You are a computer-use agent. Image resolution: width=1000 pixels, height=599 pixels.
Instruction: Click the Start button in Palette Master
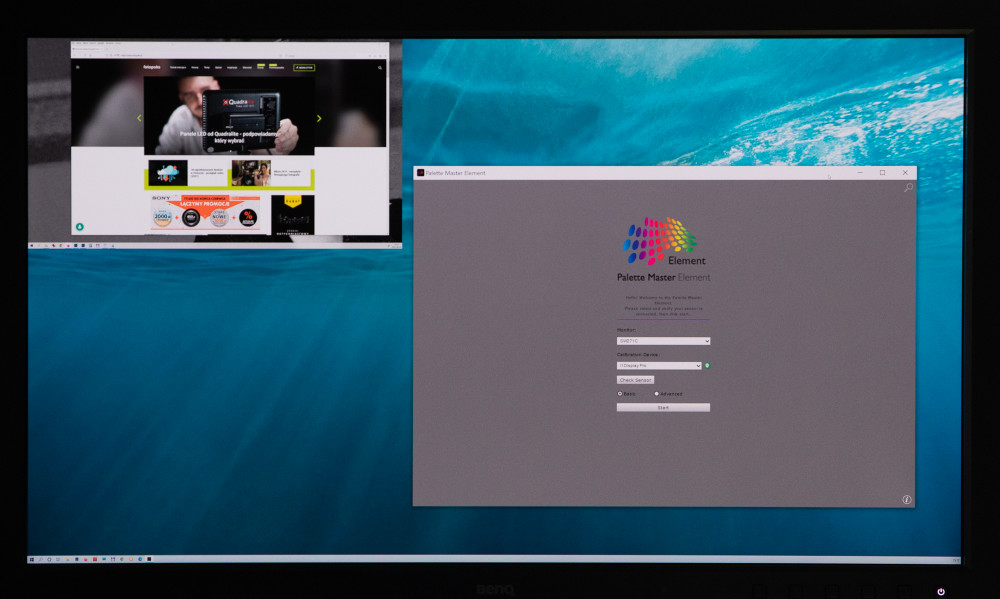tap(663, 408)
